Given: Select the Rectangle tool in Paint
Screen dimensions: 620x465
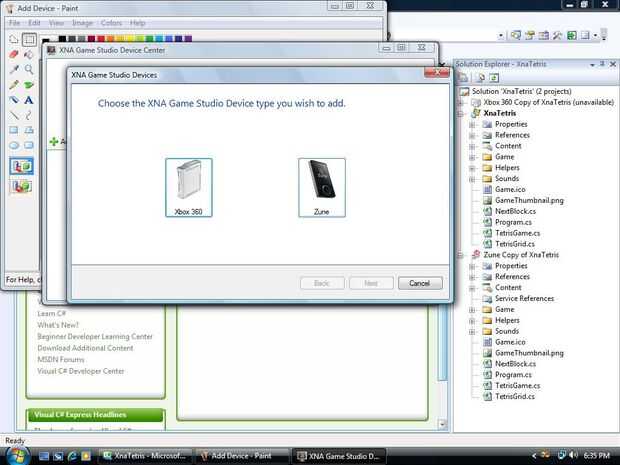Looking at the screenshot, I should pos(14,130).
